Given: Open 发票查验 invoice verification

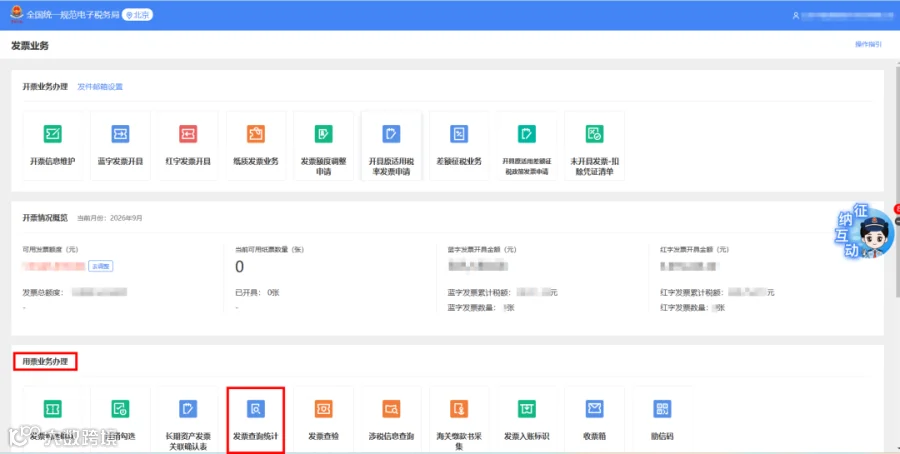Looking at the screenshot, I should [x=324, y=420].
